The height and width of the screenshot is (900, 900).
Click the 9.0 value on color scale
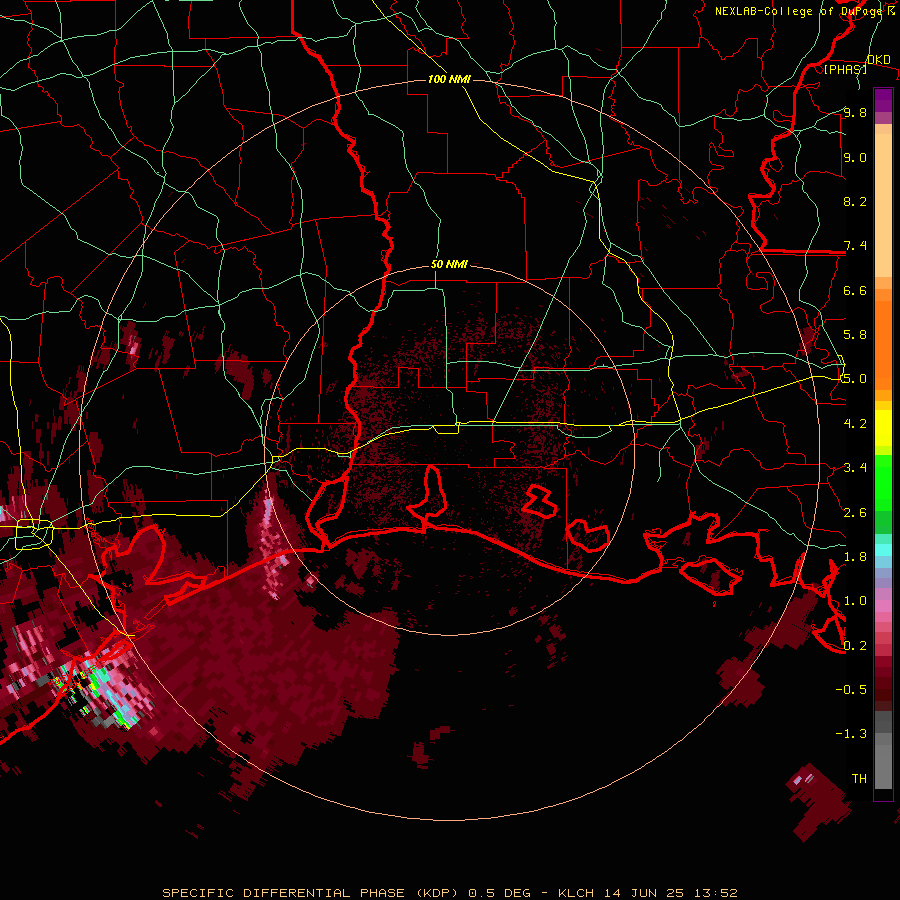click(x=855, y=157)
